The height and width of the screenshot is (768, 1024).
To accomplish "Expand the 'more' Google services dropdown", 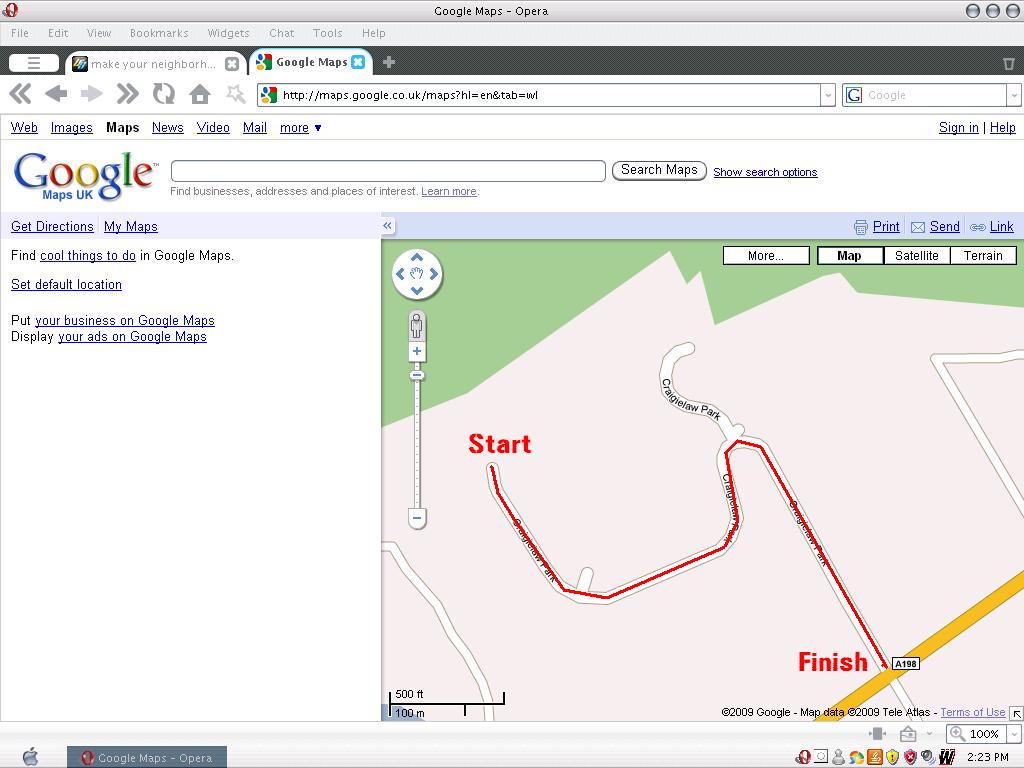I will (300, 127).
